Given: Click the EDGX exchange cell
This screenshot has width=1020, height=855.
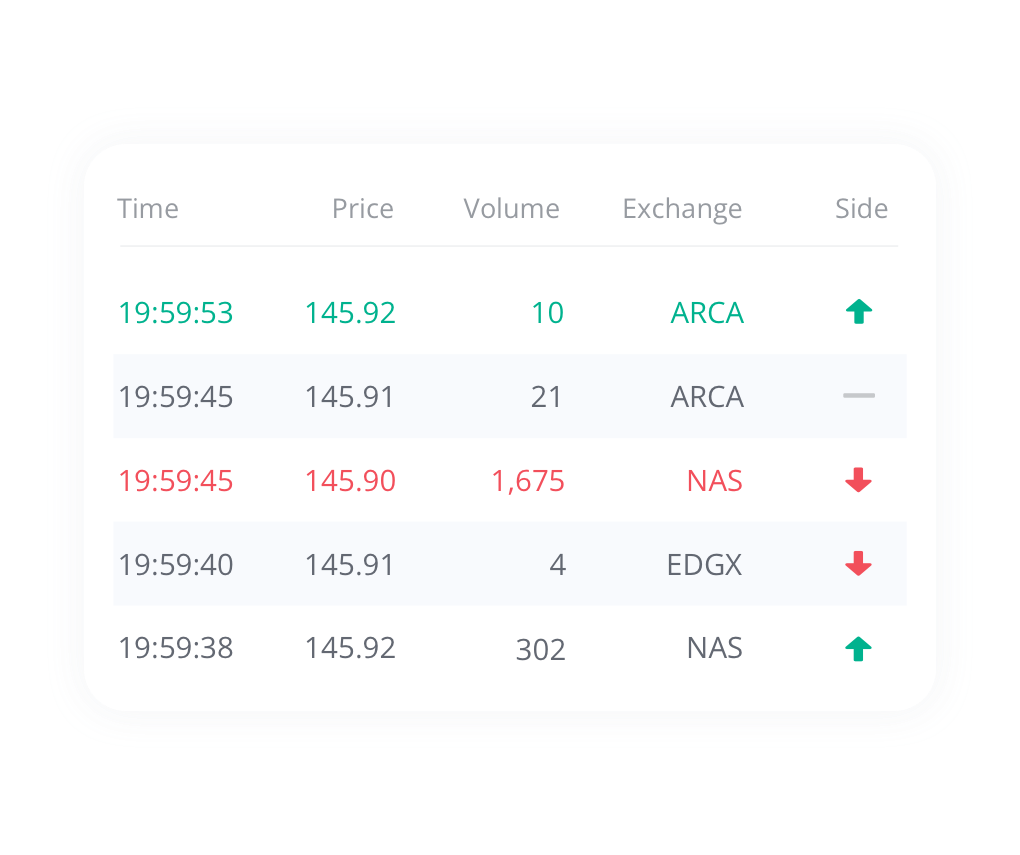Looking at the screenshot, I should tap(705, 565).
